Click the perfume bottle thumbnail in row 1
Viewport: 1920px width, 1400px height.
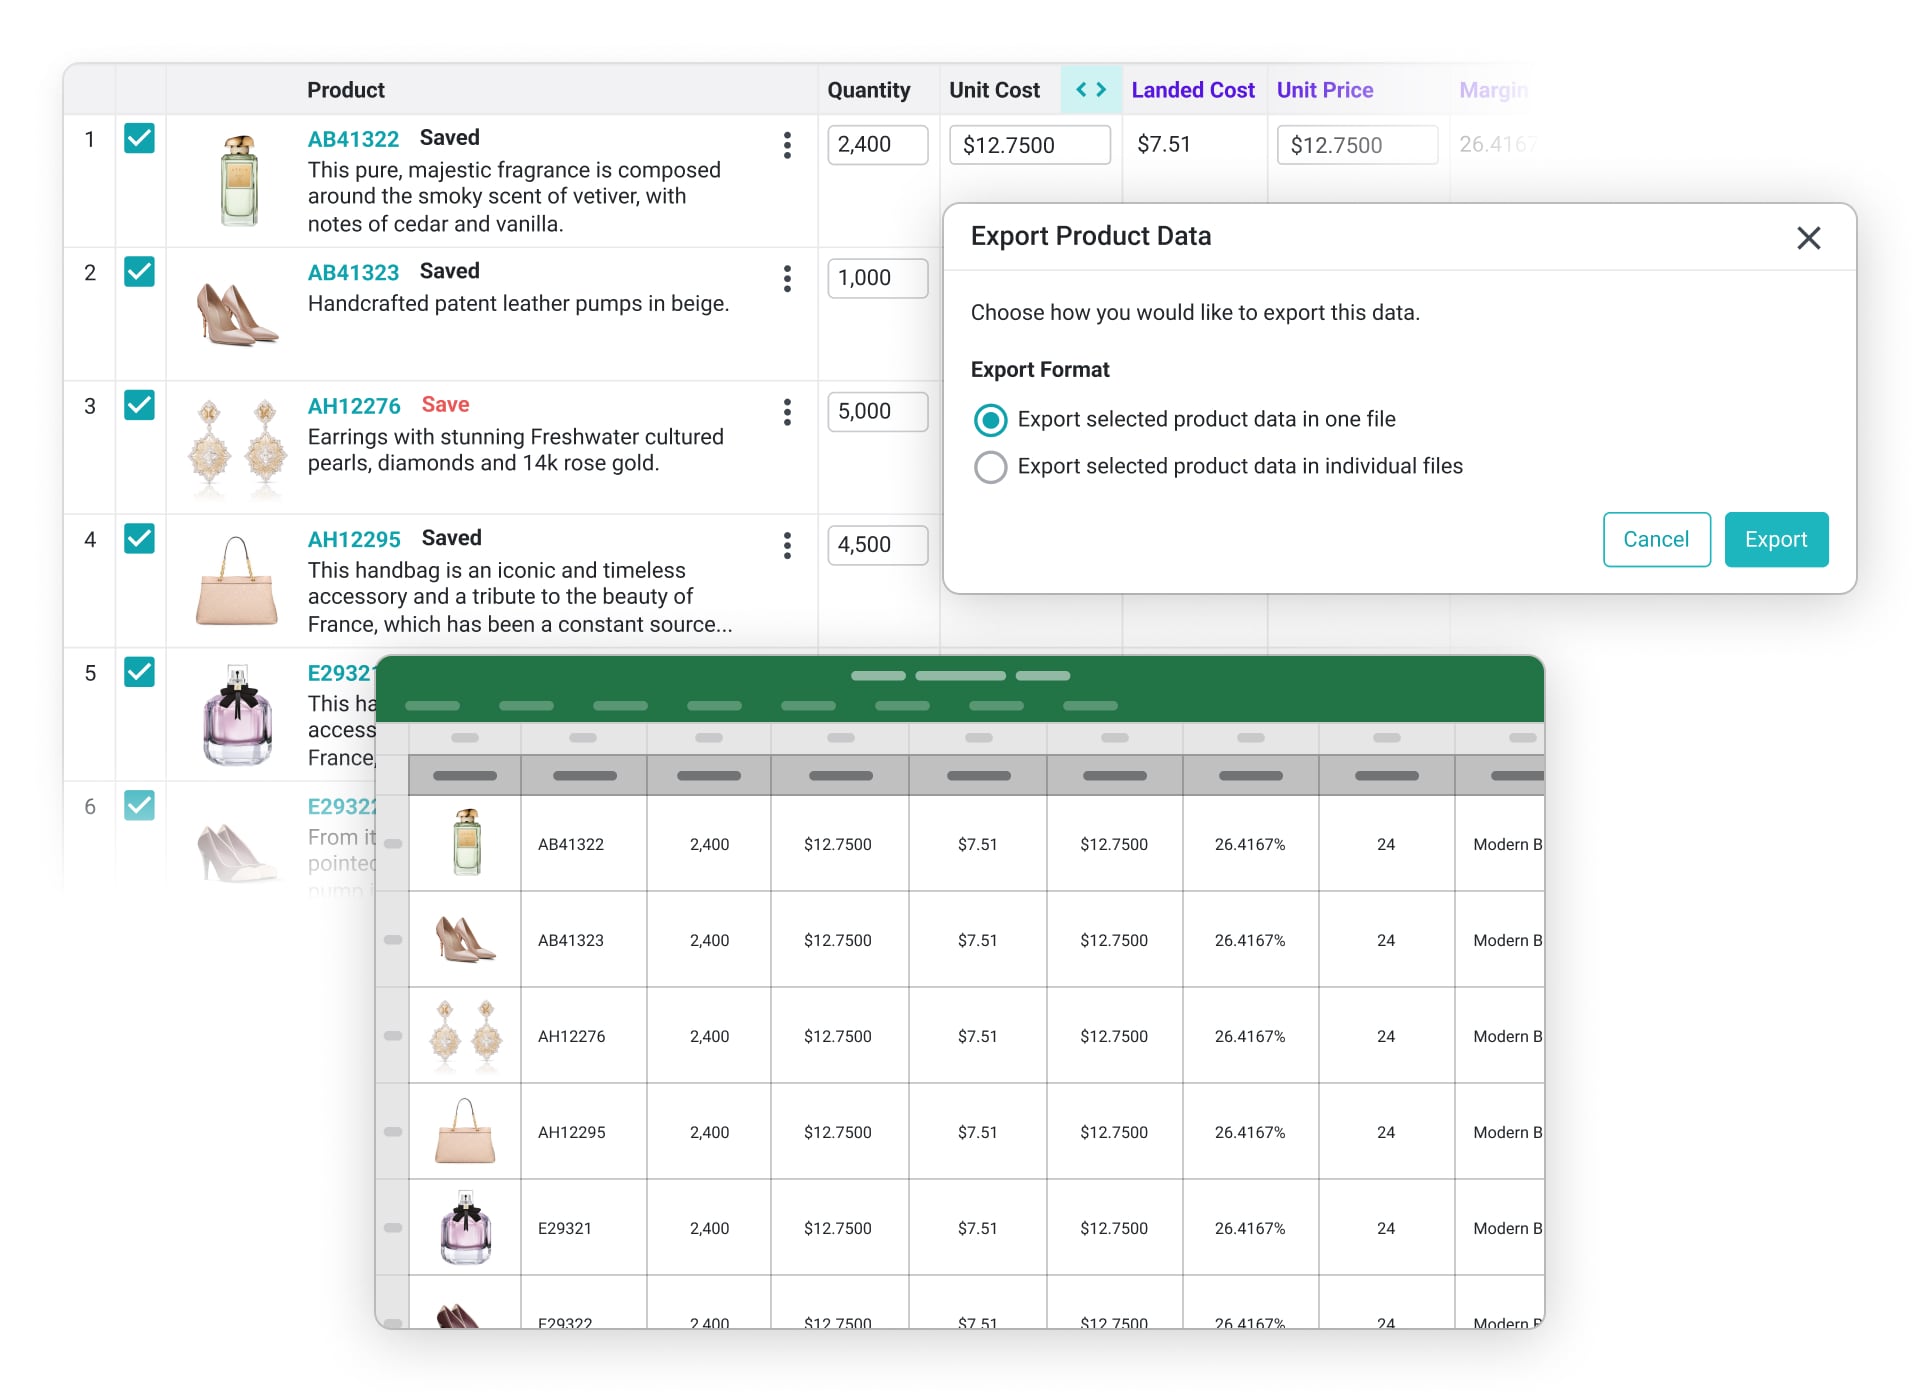pos(239,181)
